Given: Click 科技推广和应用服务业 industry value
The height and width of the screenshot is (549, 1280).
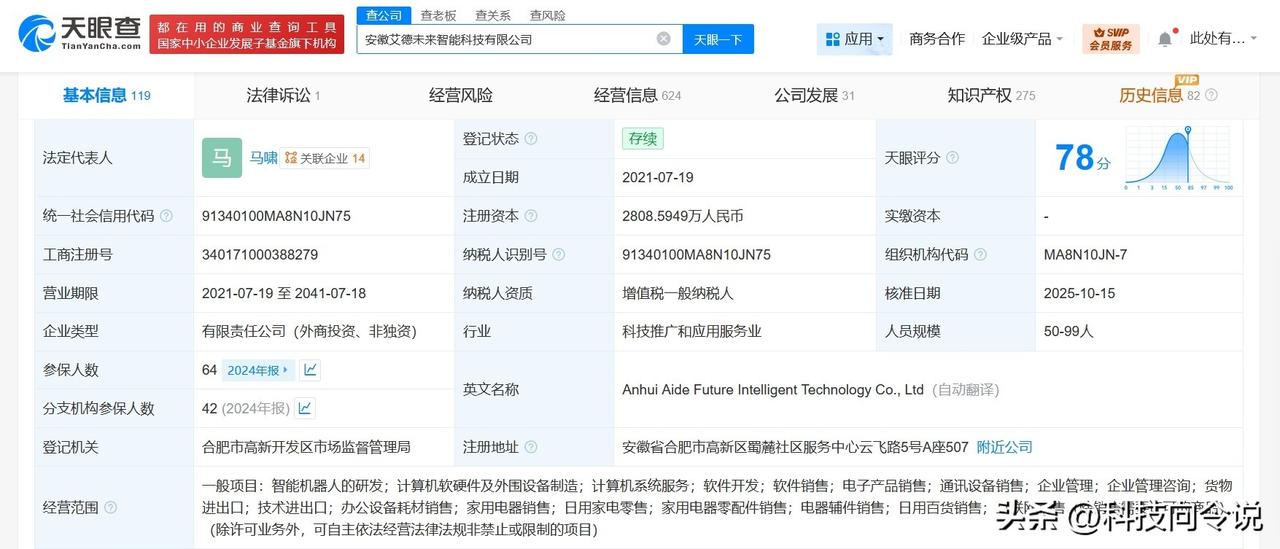Looking at the screenshot, I should [x=692, y=331].
